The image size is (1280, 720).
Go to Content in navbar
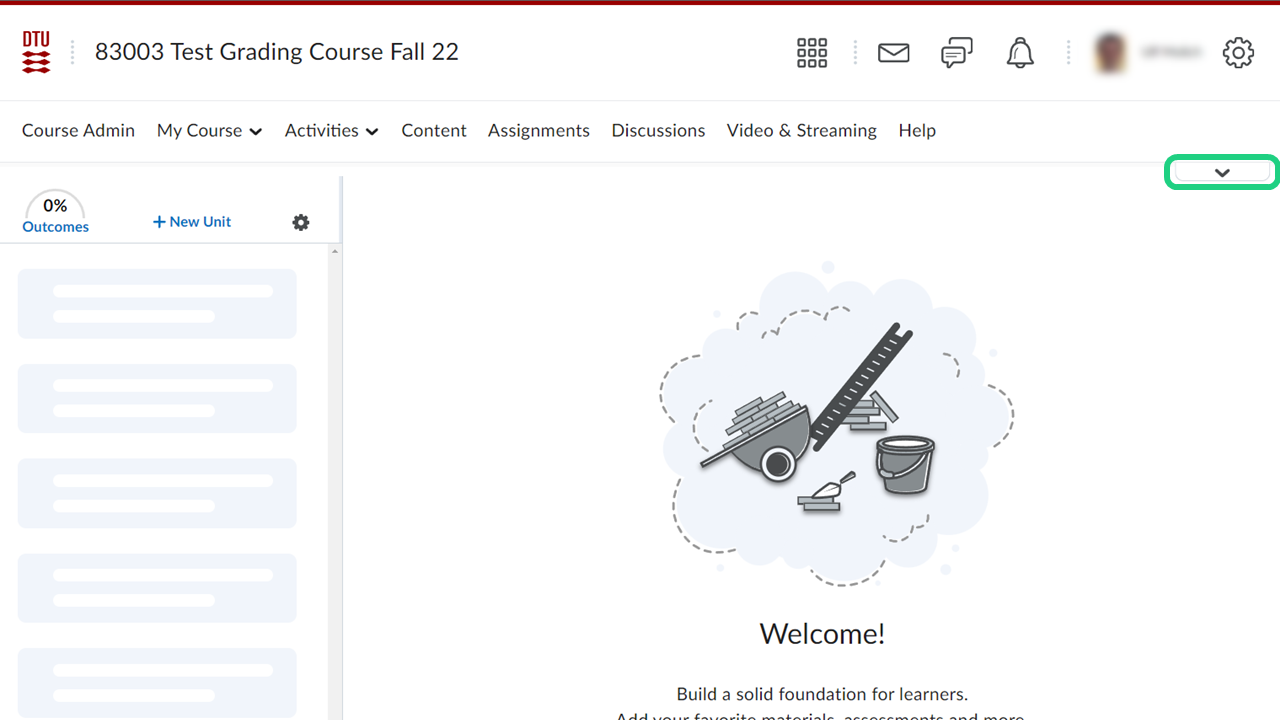pyautogui.click(x=434, y=131)
